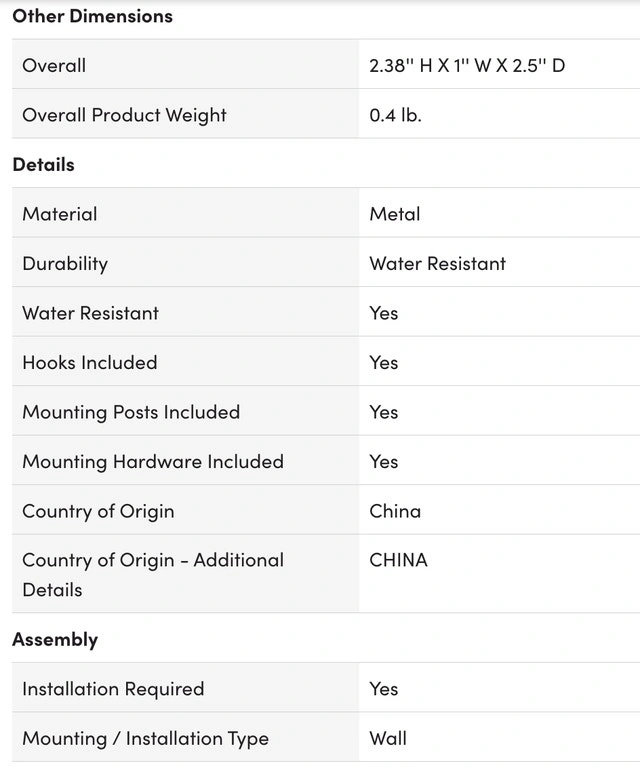The height and width of the screenshot is (776, 640).
Task: Click the Hooks Included label
Action: [x=90, y=362]
